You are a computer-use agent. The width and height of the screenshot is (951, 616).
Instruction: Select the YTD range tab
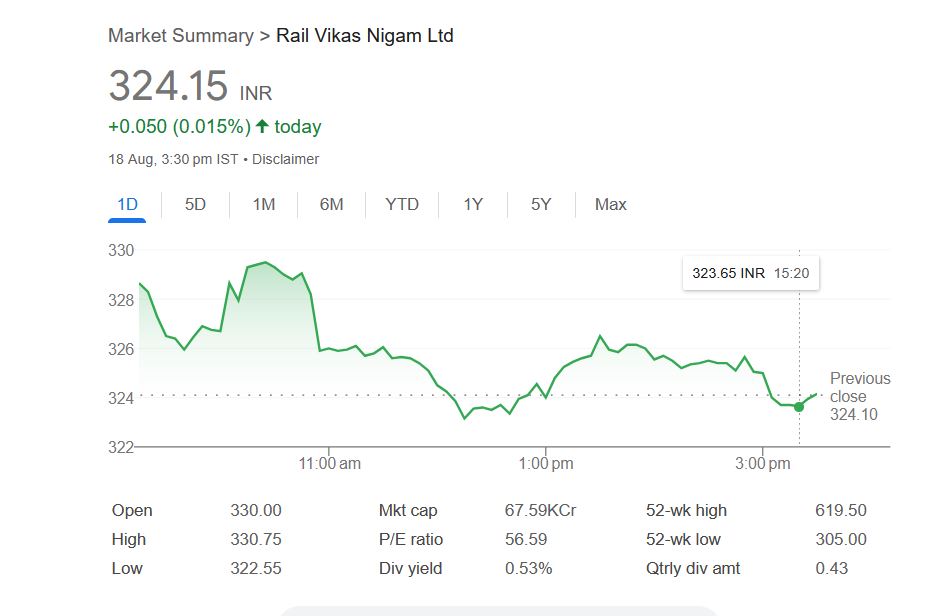402,204
